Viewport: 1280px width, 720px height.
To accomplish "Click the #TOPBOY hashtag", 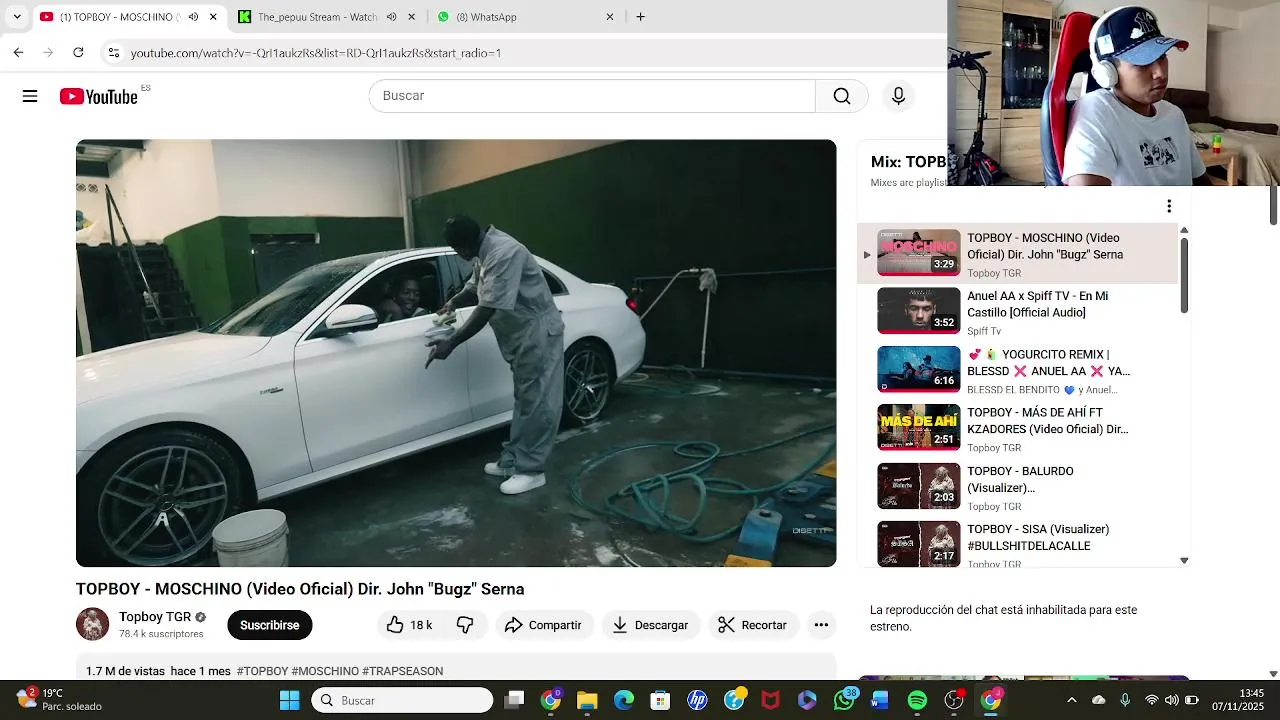I will coord(262,671).
